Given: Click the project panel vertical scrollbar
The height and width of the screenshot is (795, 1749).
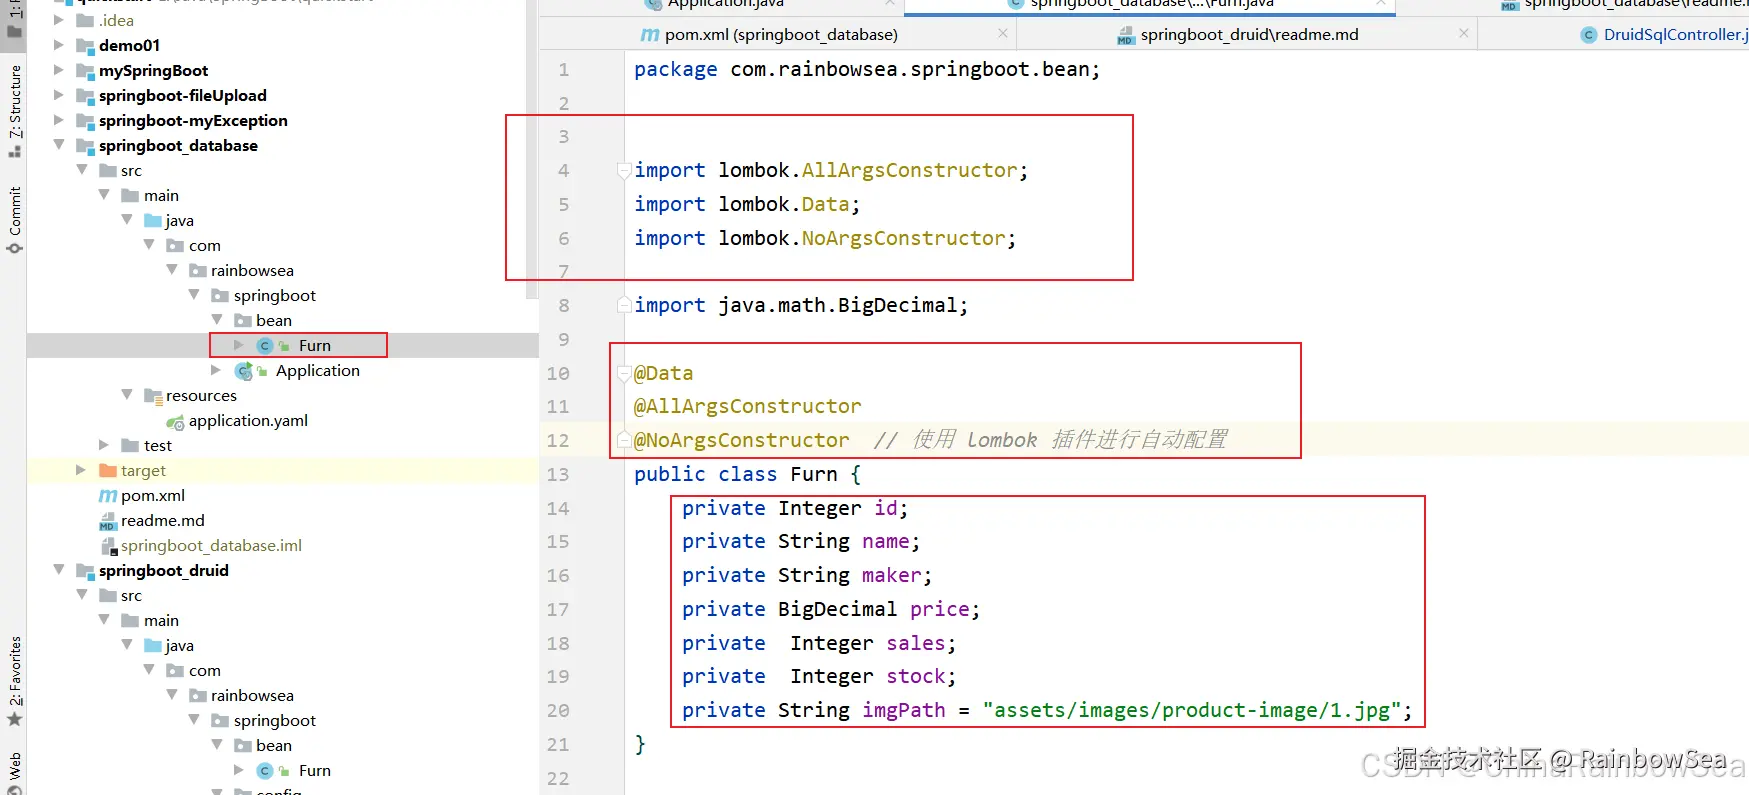Looking at the screenshot, I should [532, 150].
